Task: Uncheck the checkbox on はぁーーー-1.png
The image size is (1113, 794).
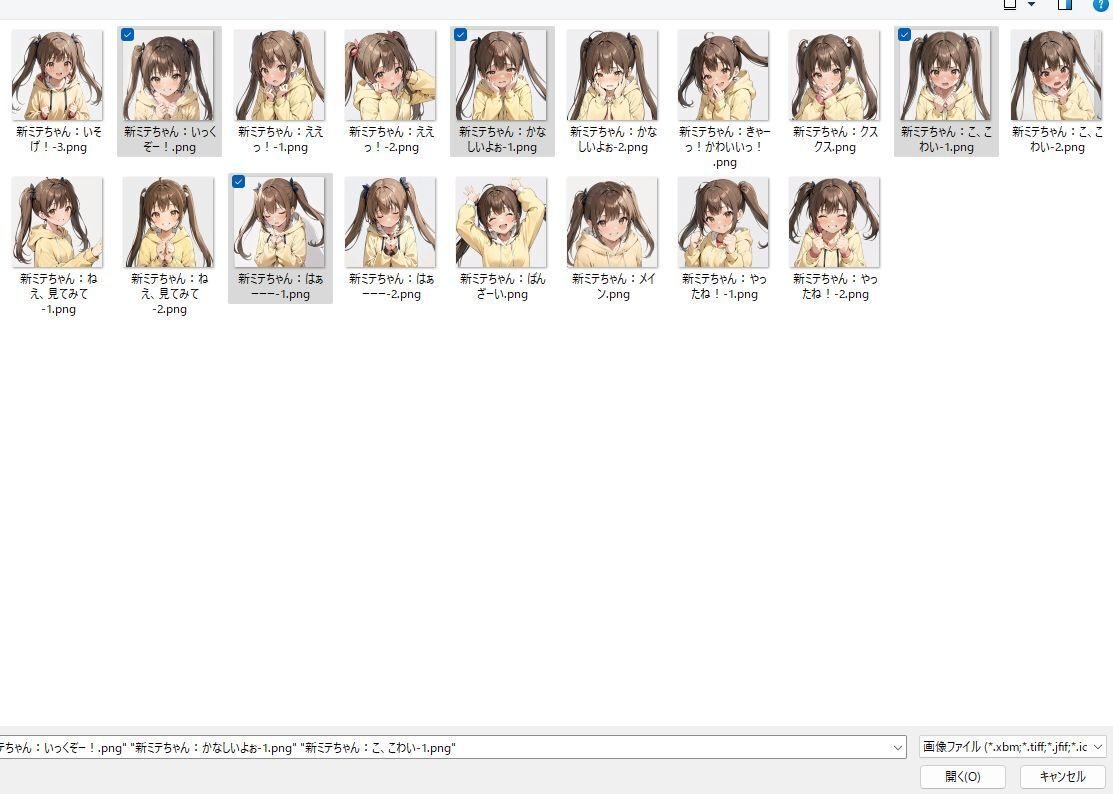Action: pos(238,182)
